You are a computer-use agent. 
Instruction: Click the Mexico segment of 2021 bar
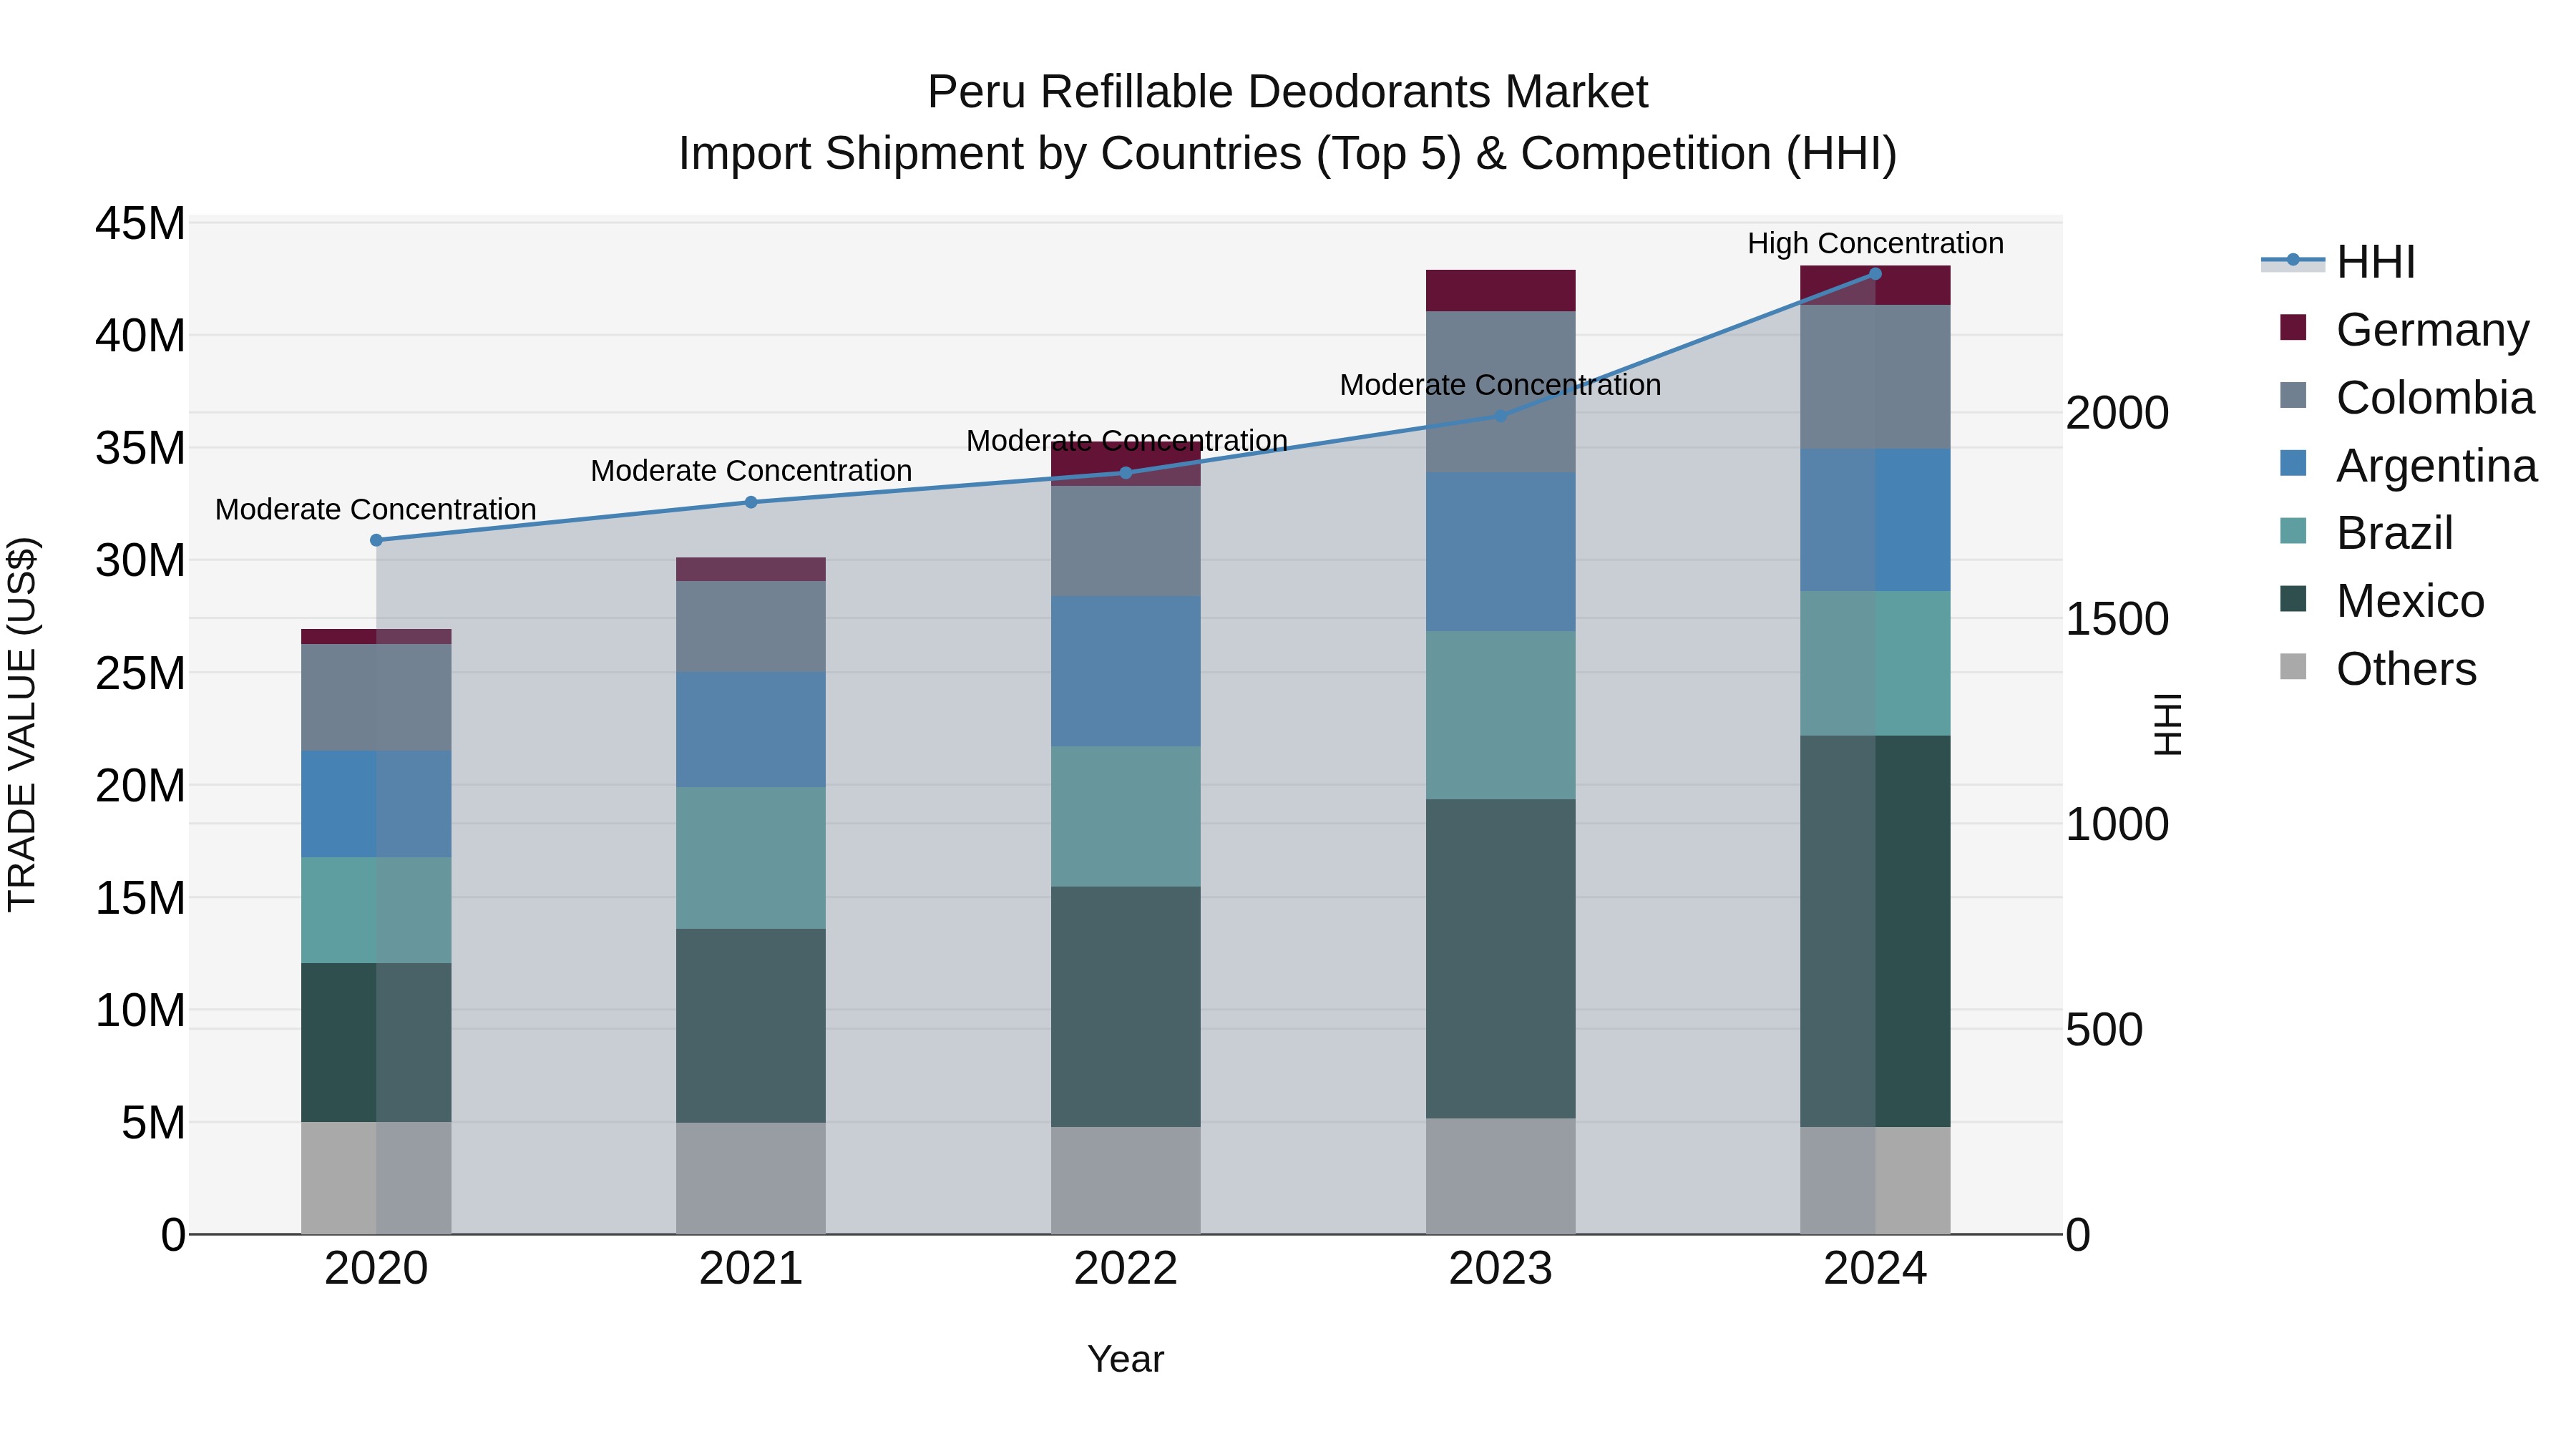(x=751, y=1026)
